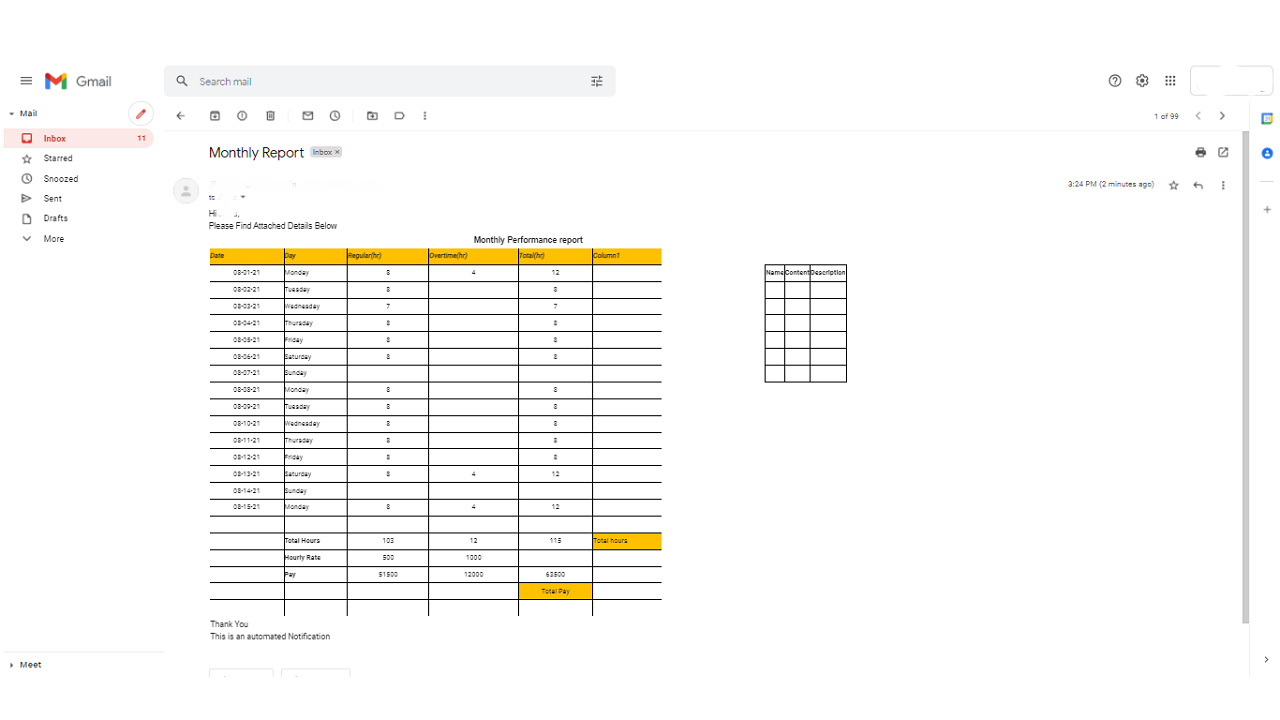Image resolution: width=1280 pixels, height=720 pixels.
Task: Go back to Inbox with arrow
Action: (x=181, y=116)
